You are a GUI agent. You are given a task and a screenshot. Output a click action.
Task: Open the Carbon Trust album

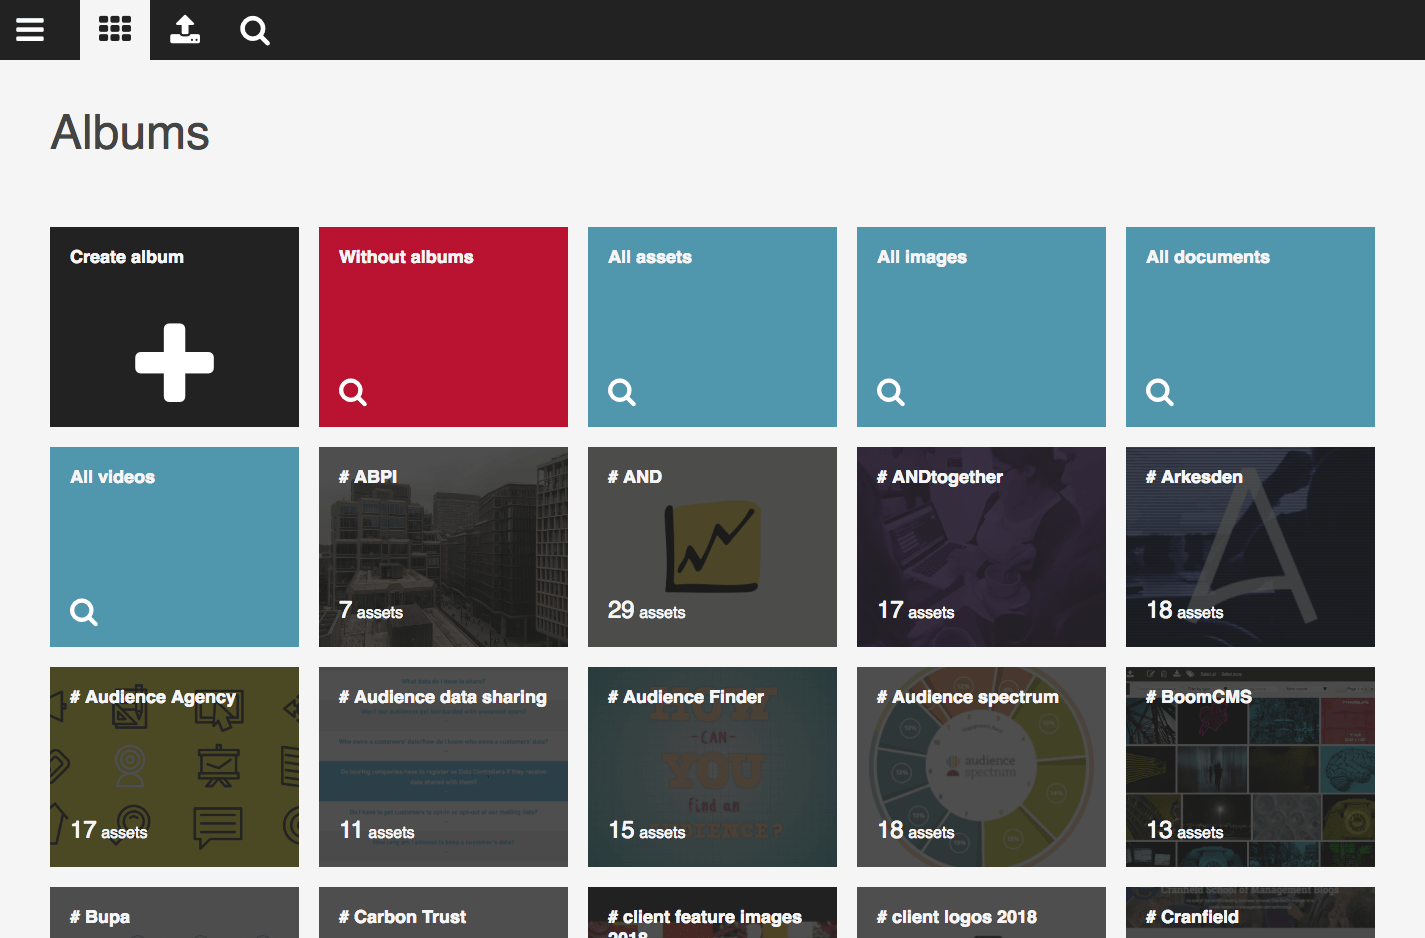443,915
